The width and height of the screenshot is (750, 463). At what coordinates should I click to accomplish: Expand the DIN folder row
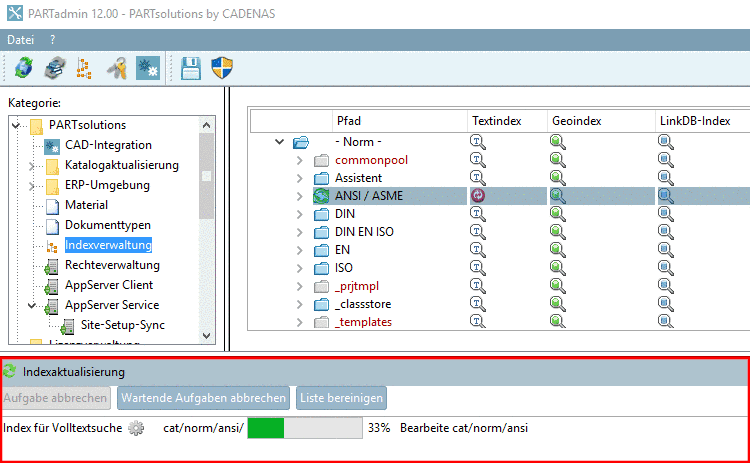tap(300, 214)
